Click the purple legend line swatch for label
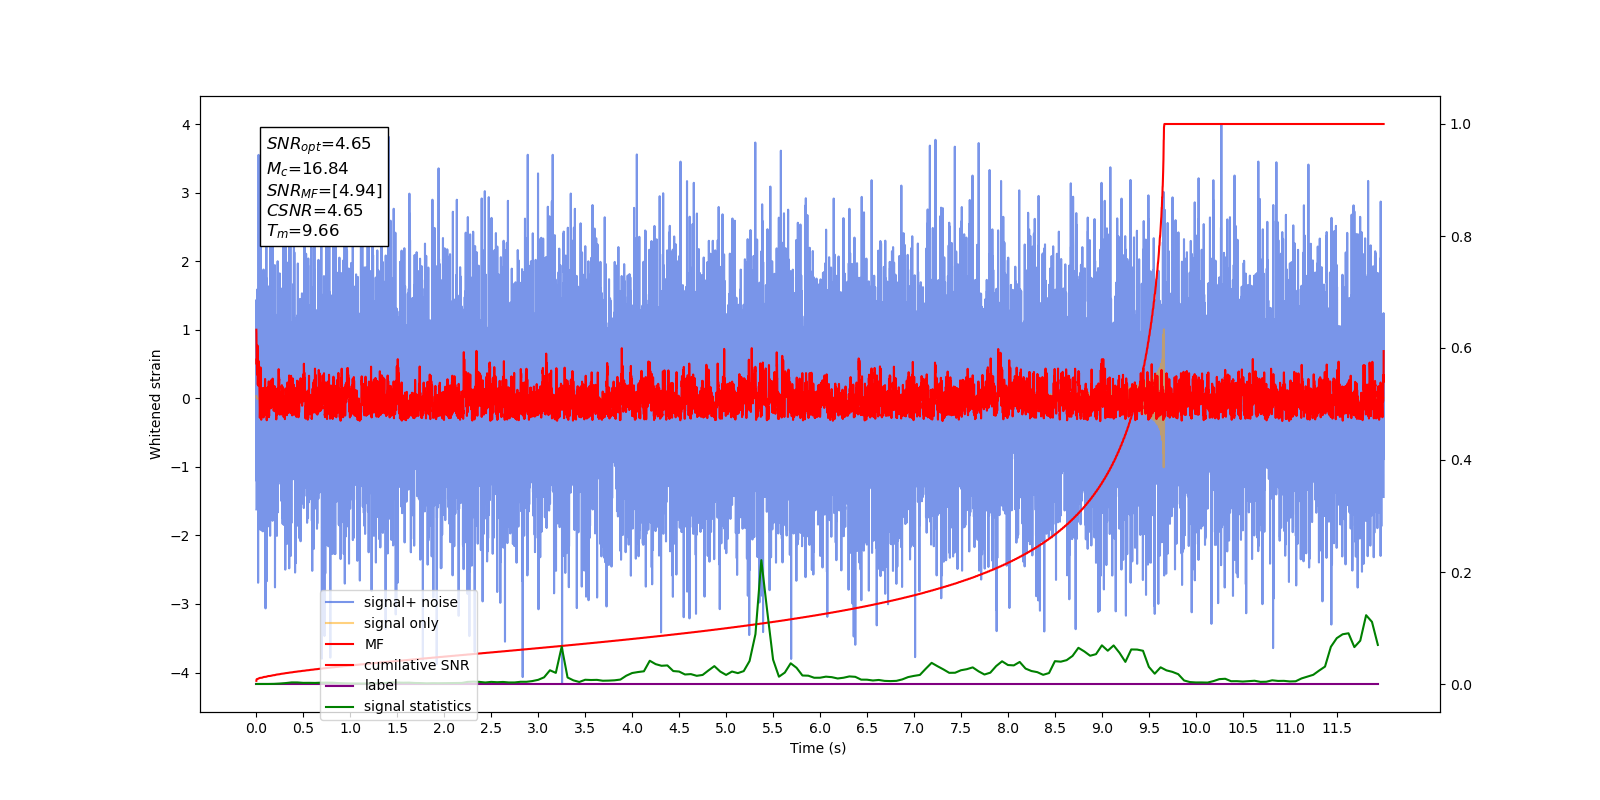Viewport: 1600px width, 800px height. 340,685
